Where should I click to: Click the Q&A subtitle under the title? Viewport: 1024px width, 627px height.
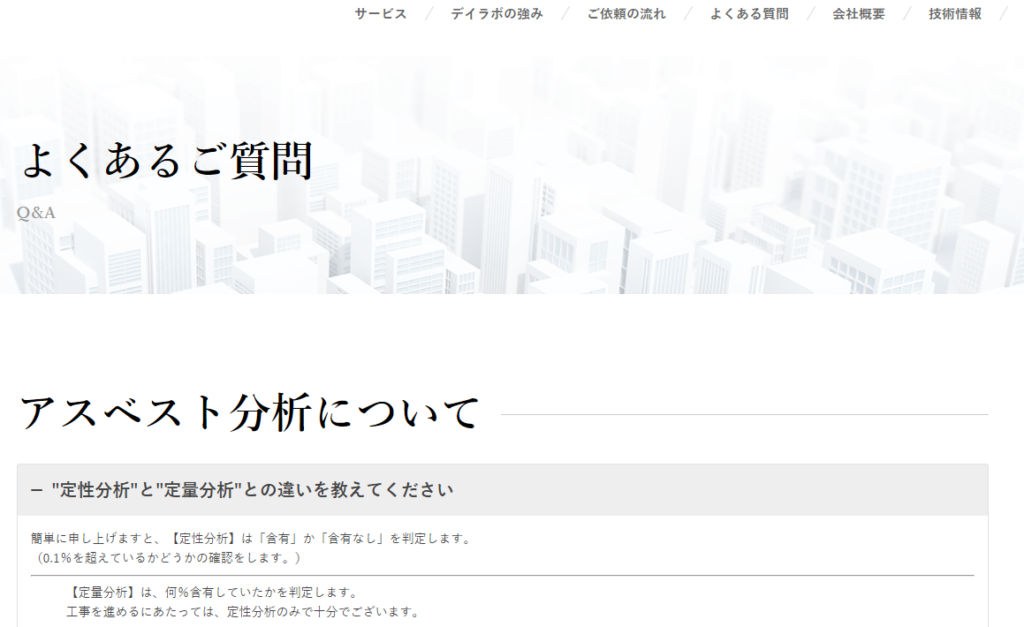[x=37, y=212]
